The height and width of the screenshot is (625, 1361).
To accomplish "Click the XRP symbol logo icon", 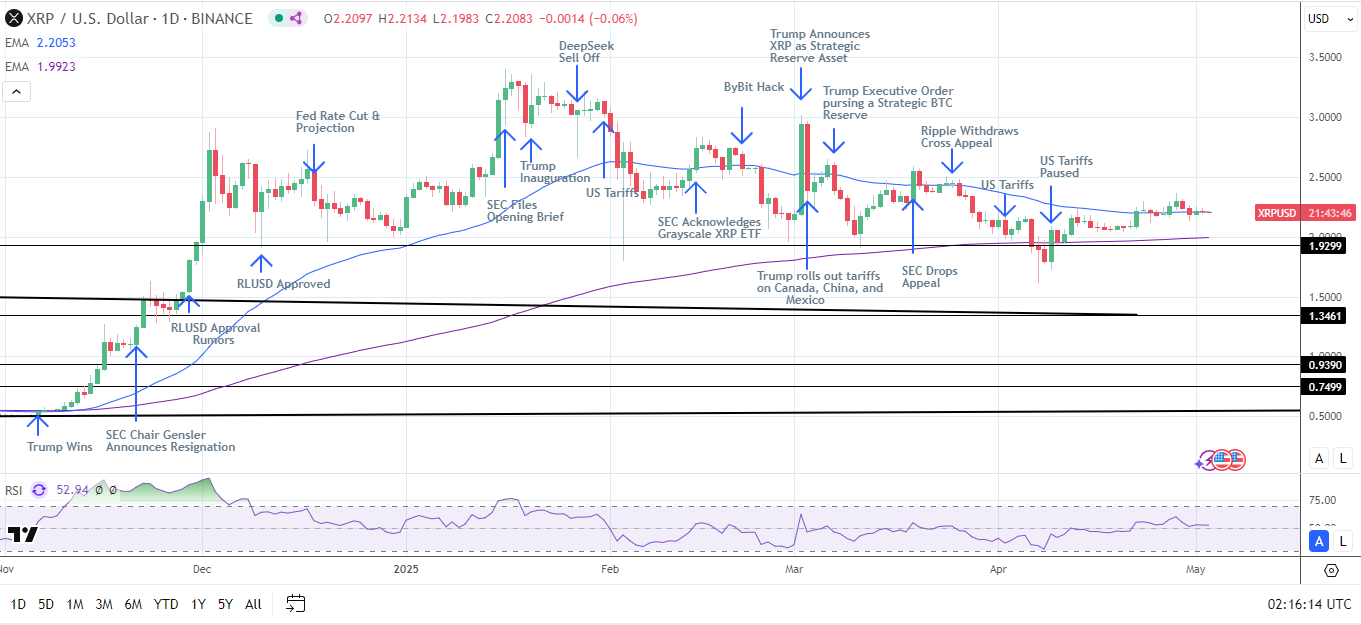I will (14, 19).
